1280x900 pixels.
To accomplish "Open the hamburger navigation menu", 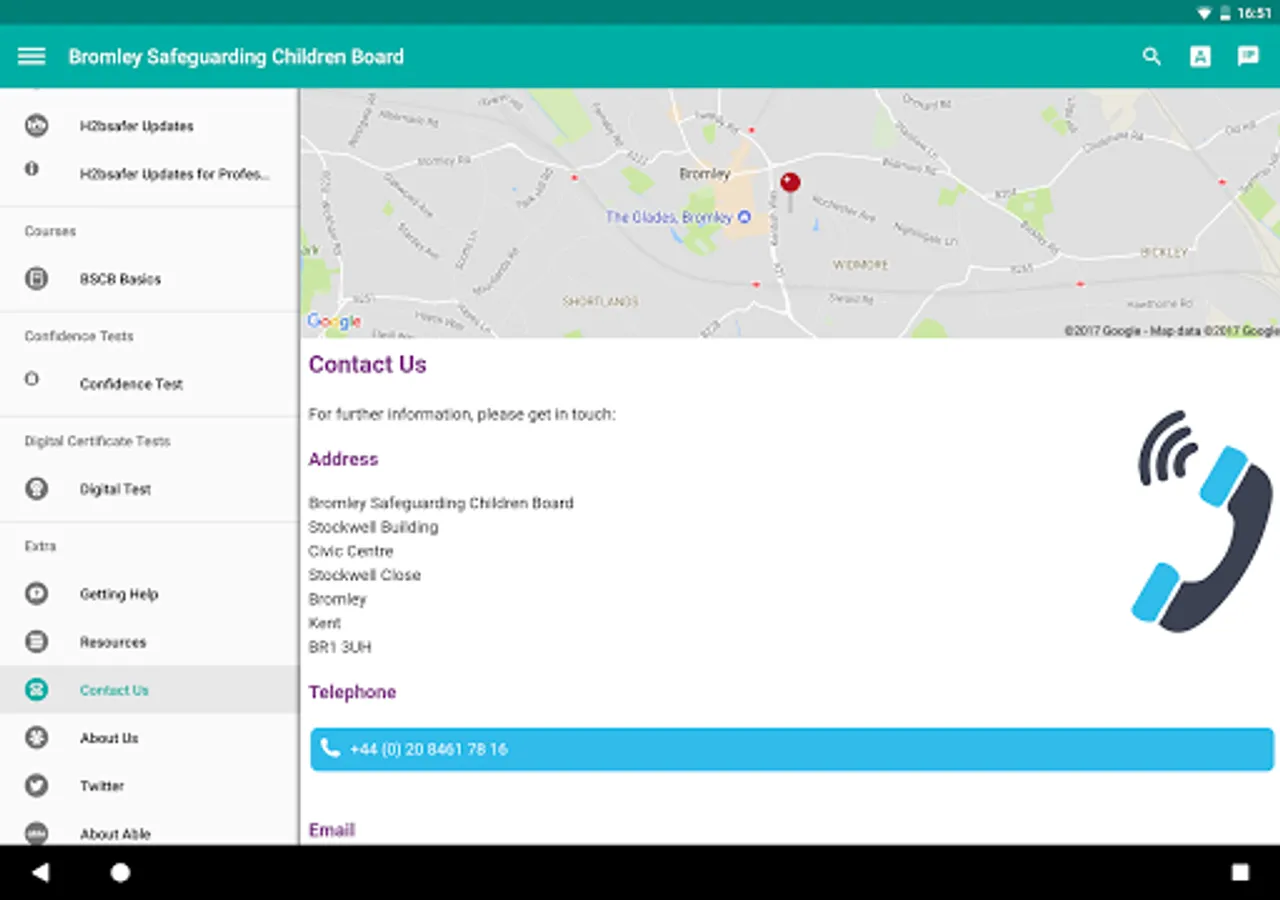I will (x=32, y=56).
